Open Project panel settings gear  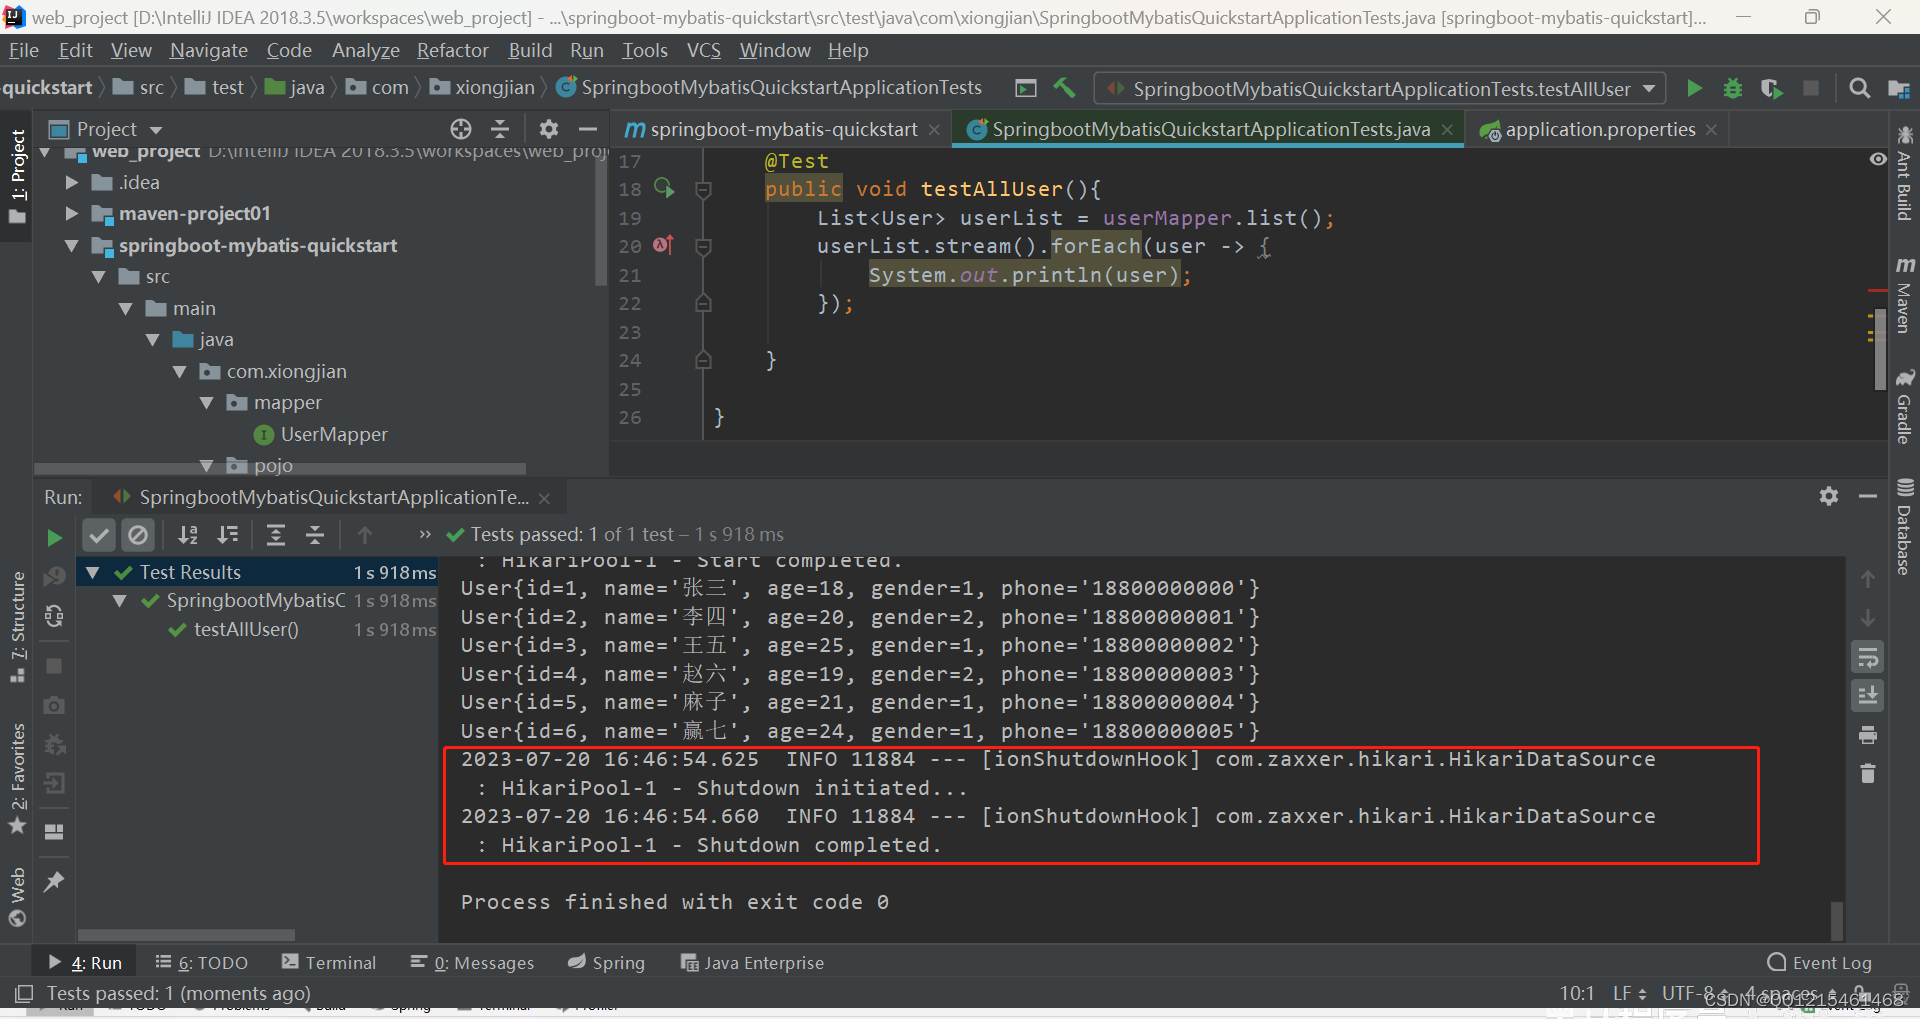[x=549, y=129]
